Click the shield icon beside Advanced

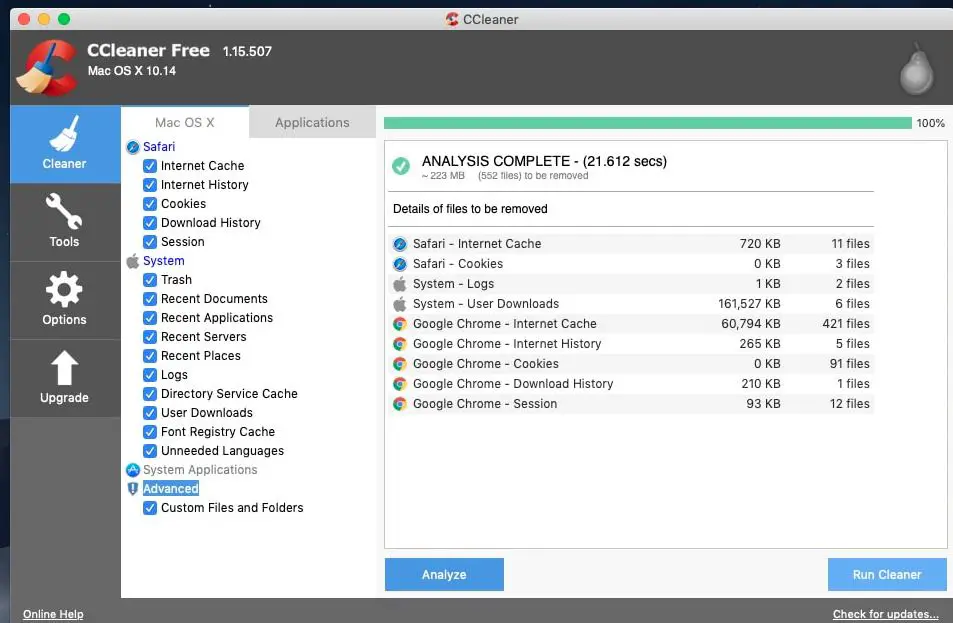[132, 489]
